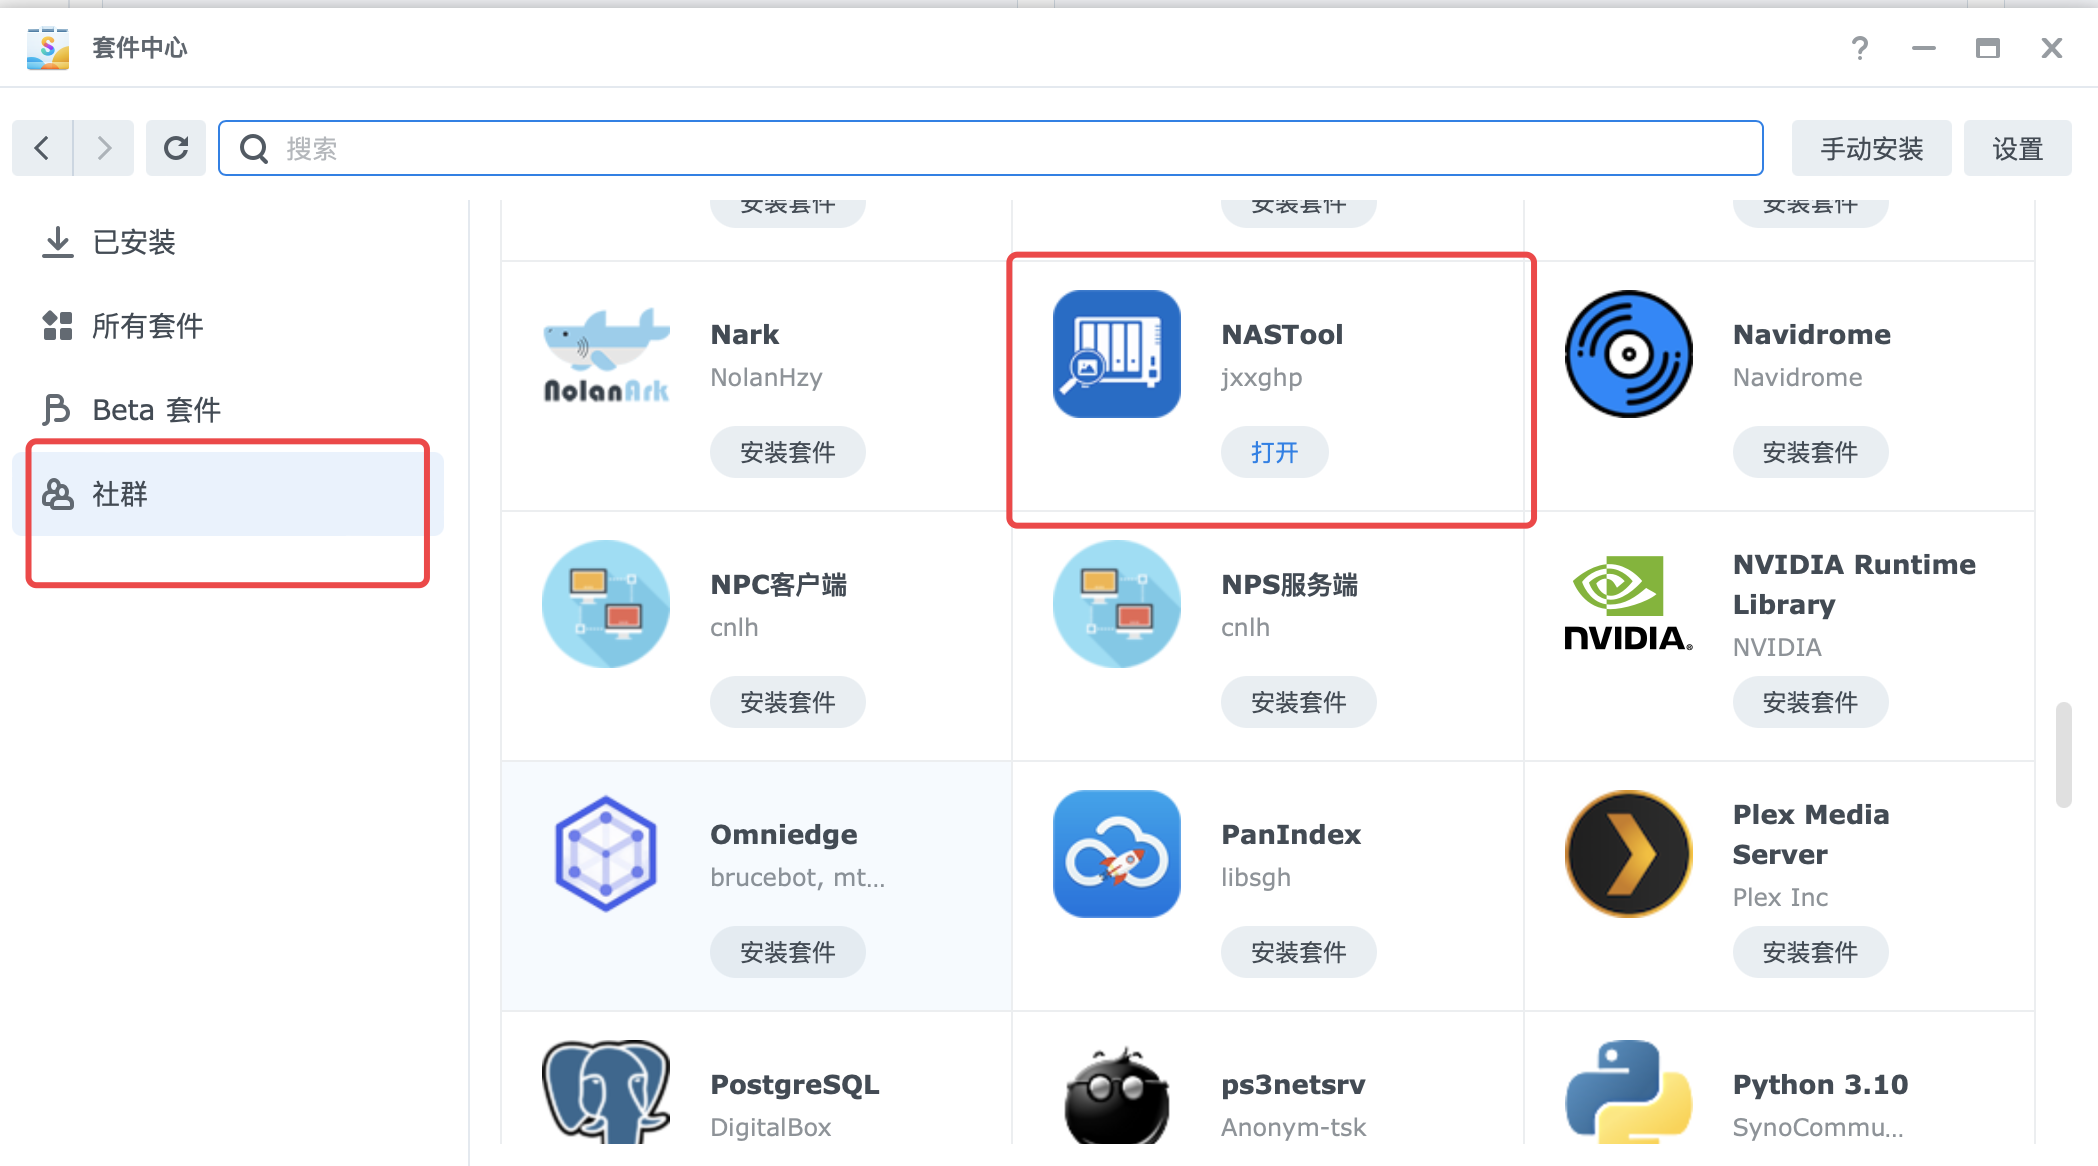Image resolution: width=2098 pixels, height=1166 pixels.
Task: Open the Navidrome disc icon
Action: tap(1628, 354)
